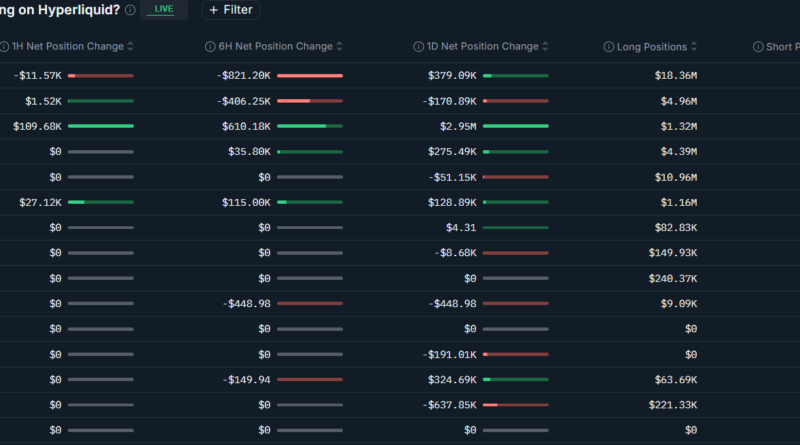Click the plus icon in Filter button
Viewport: 800px width, 445px height.
[213, 10]
